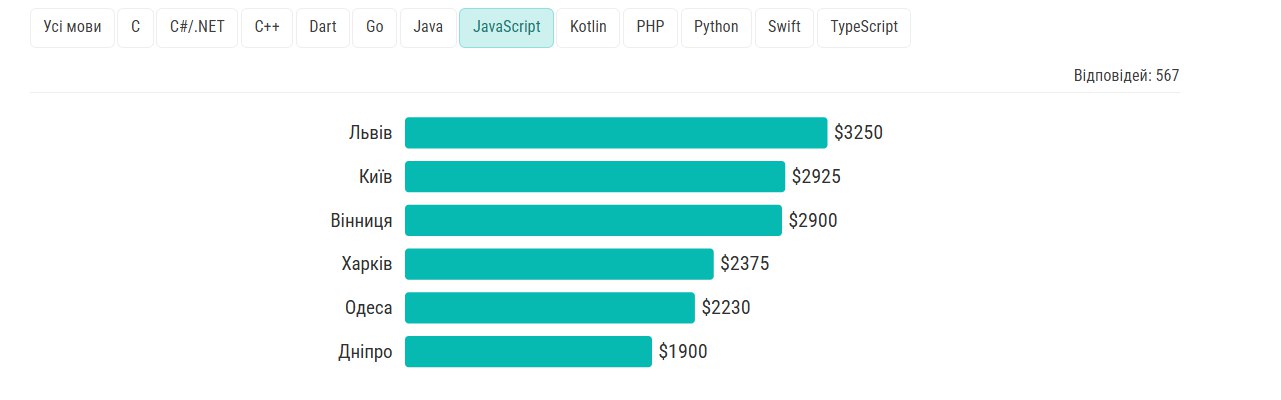Click the Go language tab
1281x400 pixels.
(x=375, y=28)
